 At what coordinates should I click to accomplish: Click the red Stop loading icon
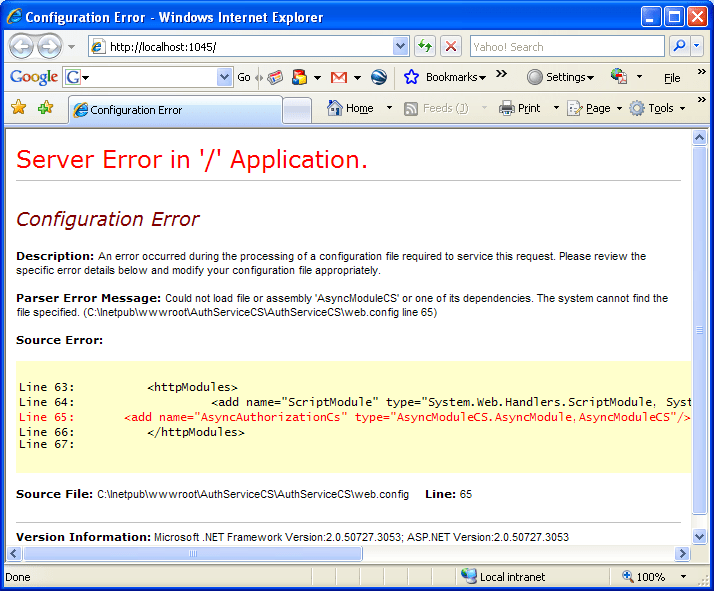pos(451,46)
